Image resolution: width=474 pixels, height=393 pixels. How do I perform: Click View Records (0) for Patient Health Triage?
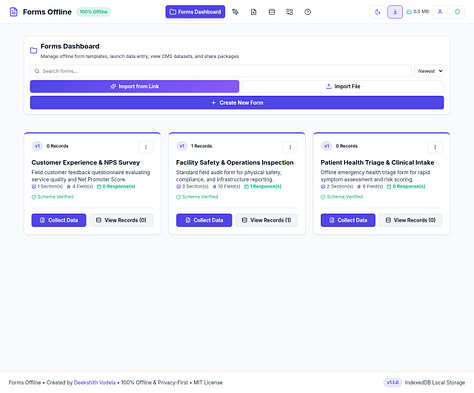pos(411,220)
